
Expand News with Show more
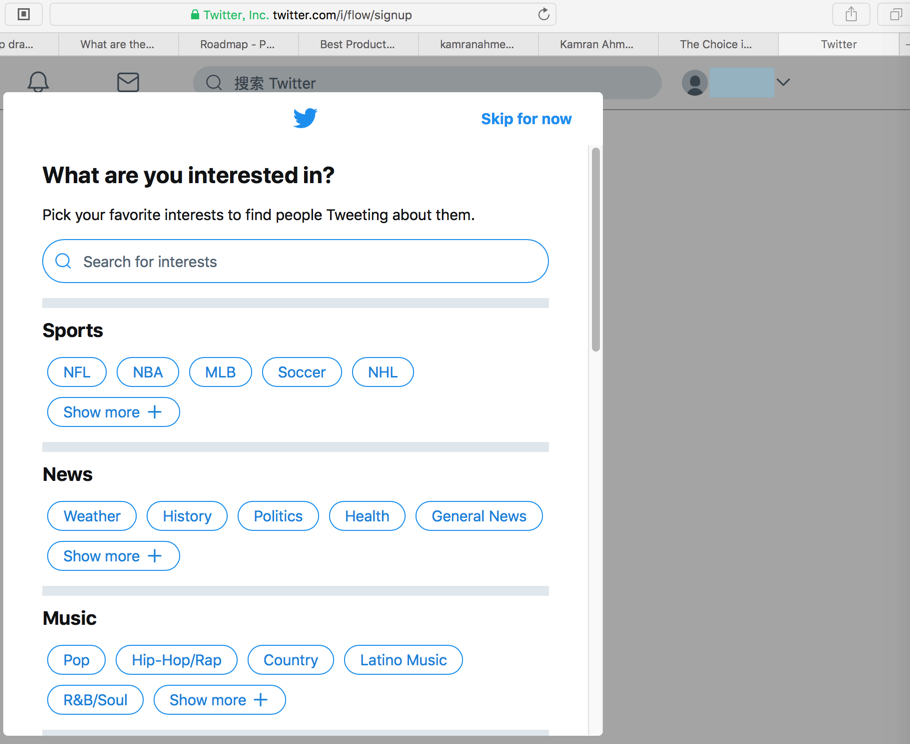113,556
